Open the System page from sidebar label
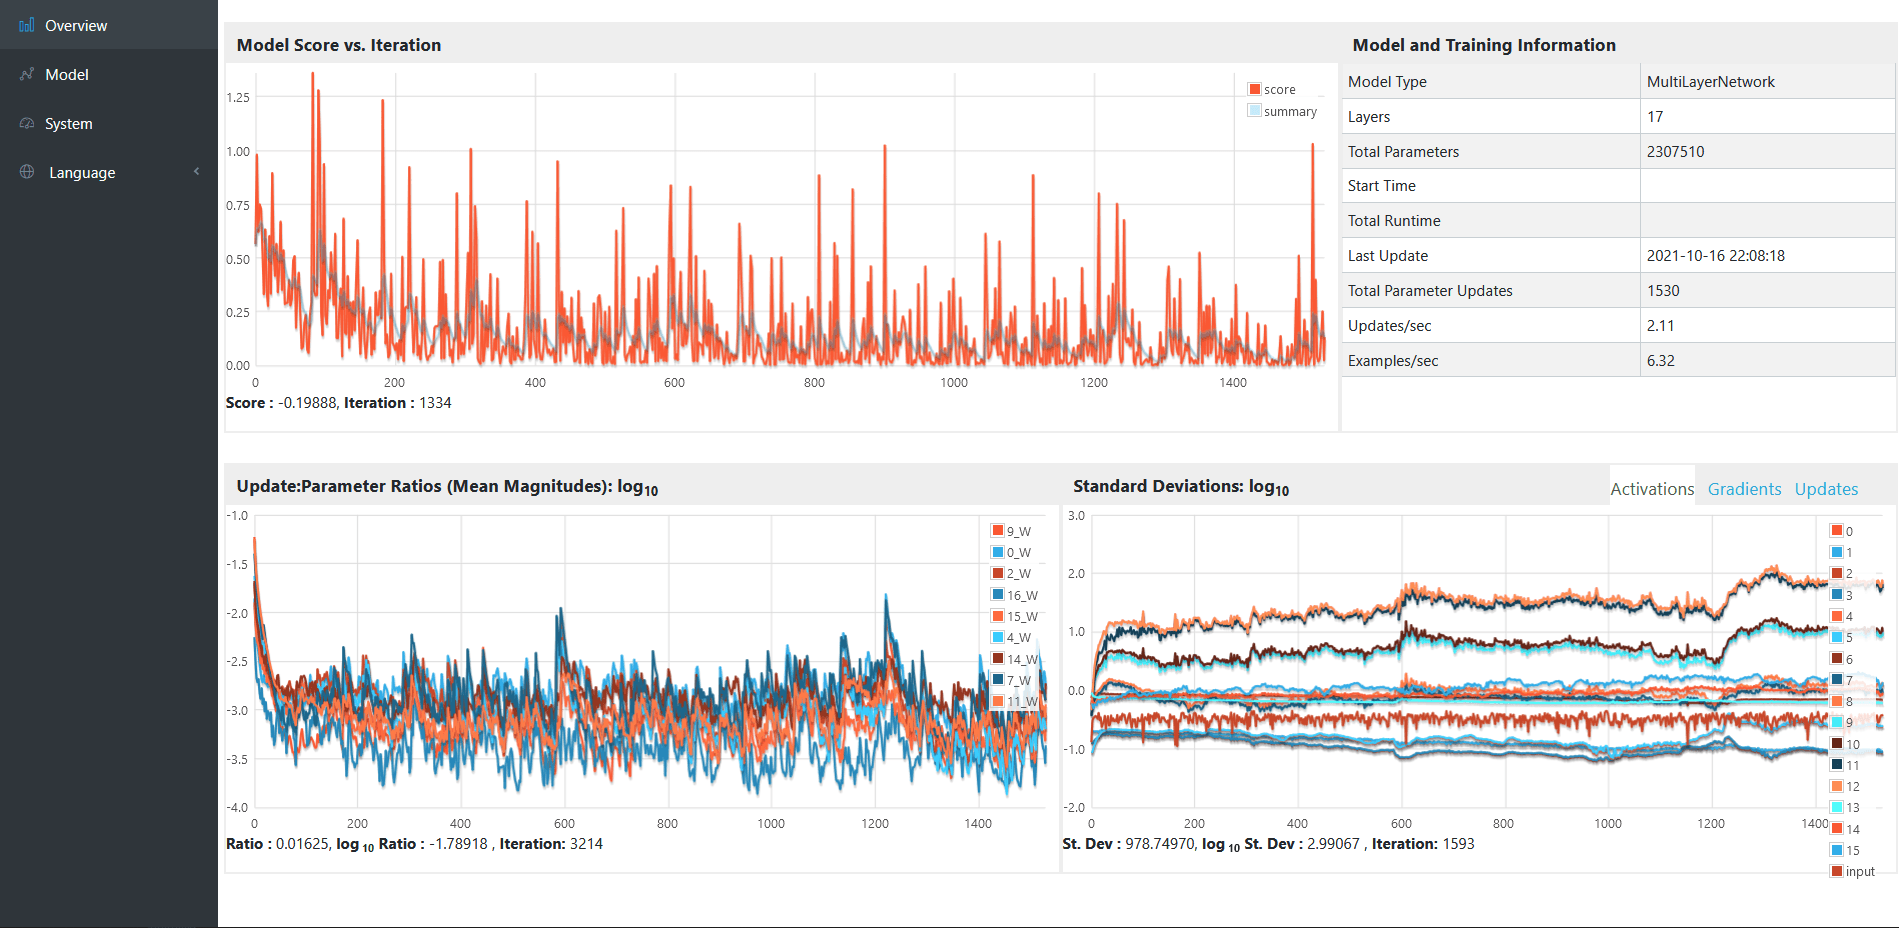 click(69, 123)
